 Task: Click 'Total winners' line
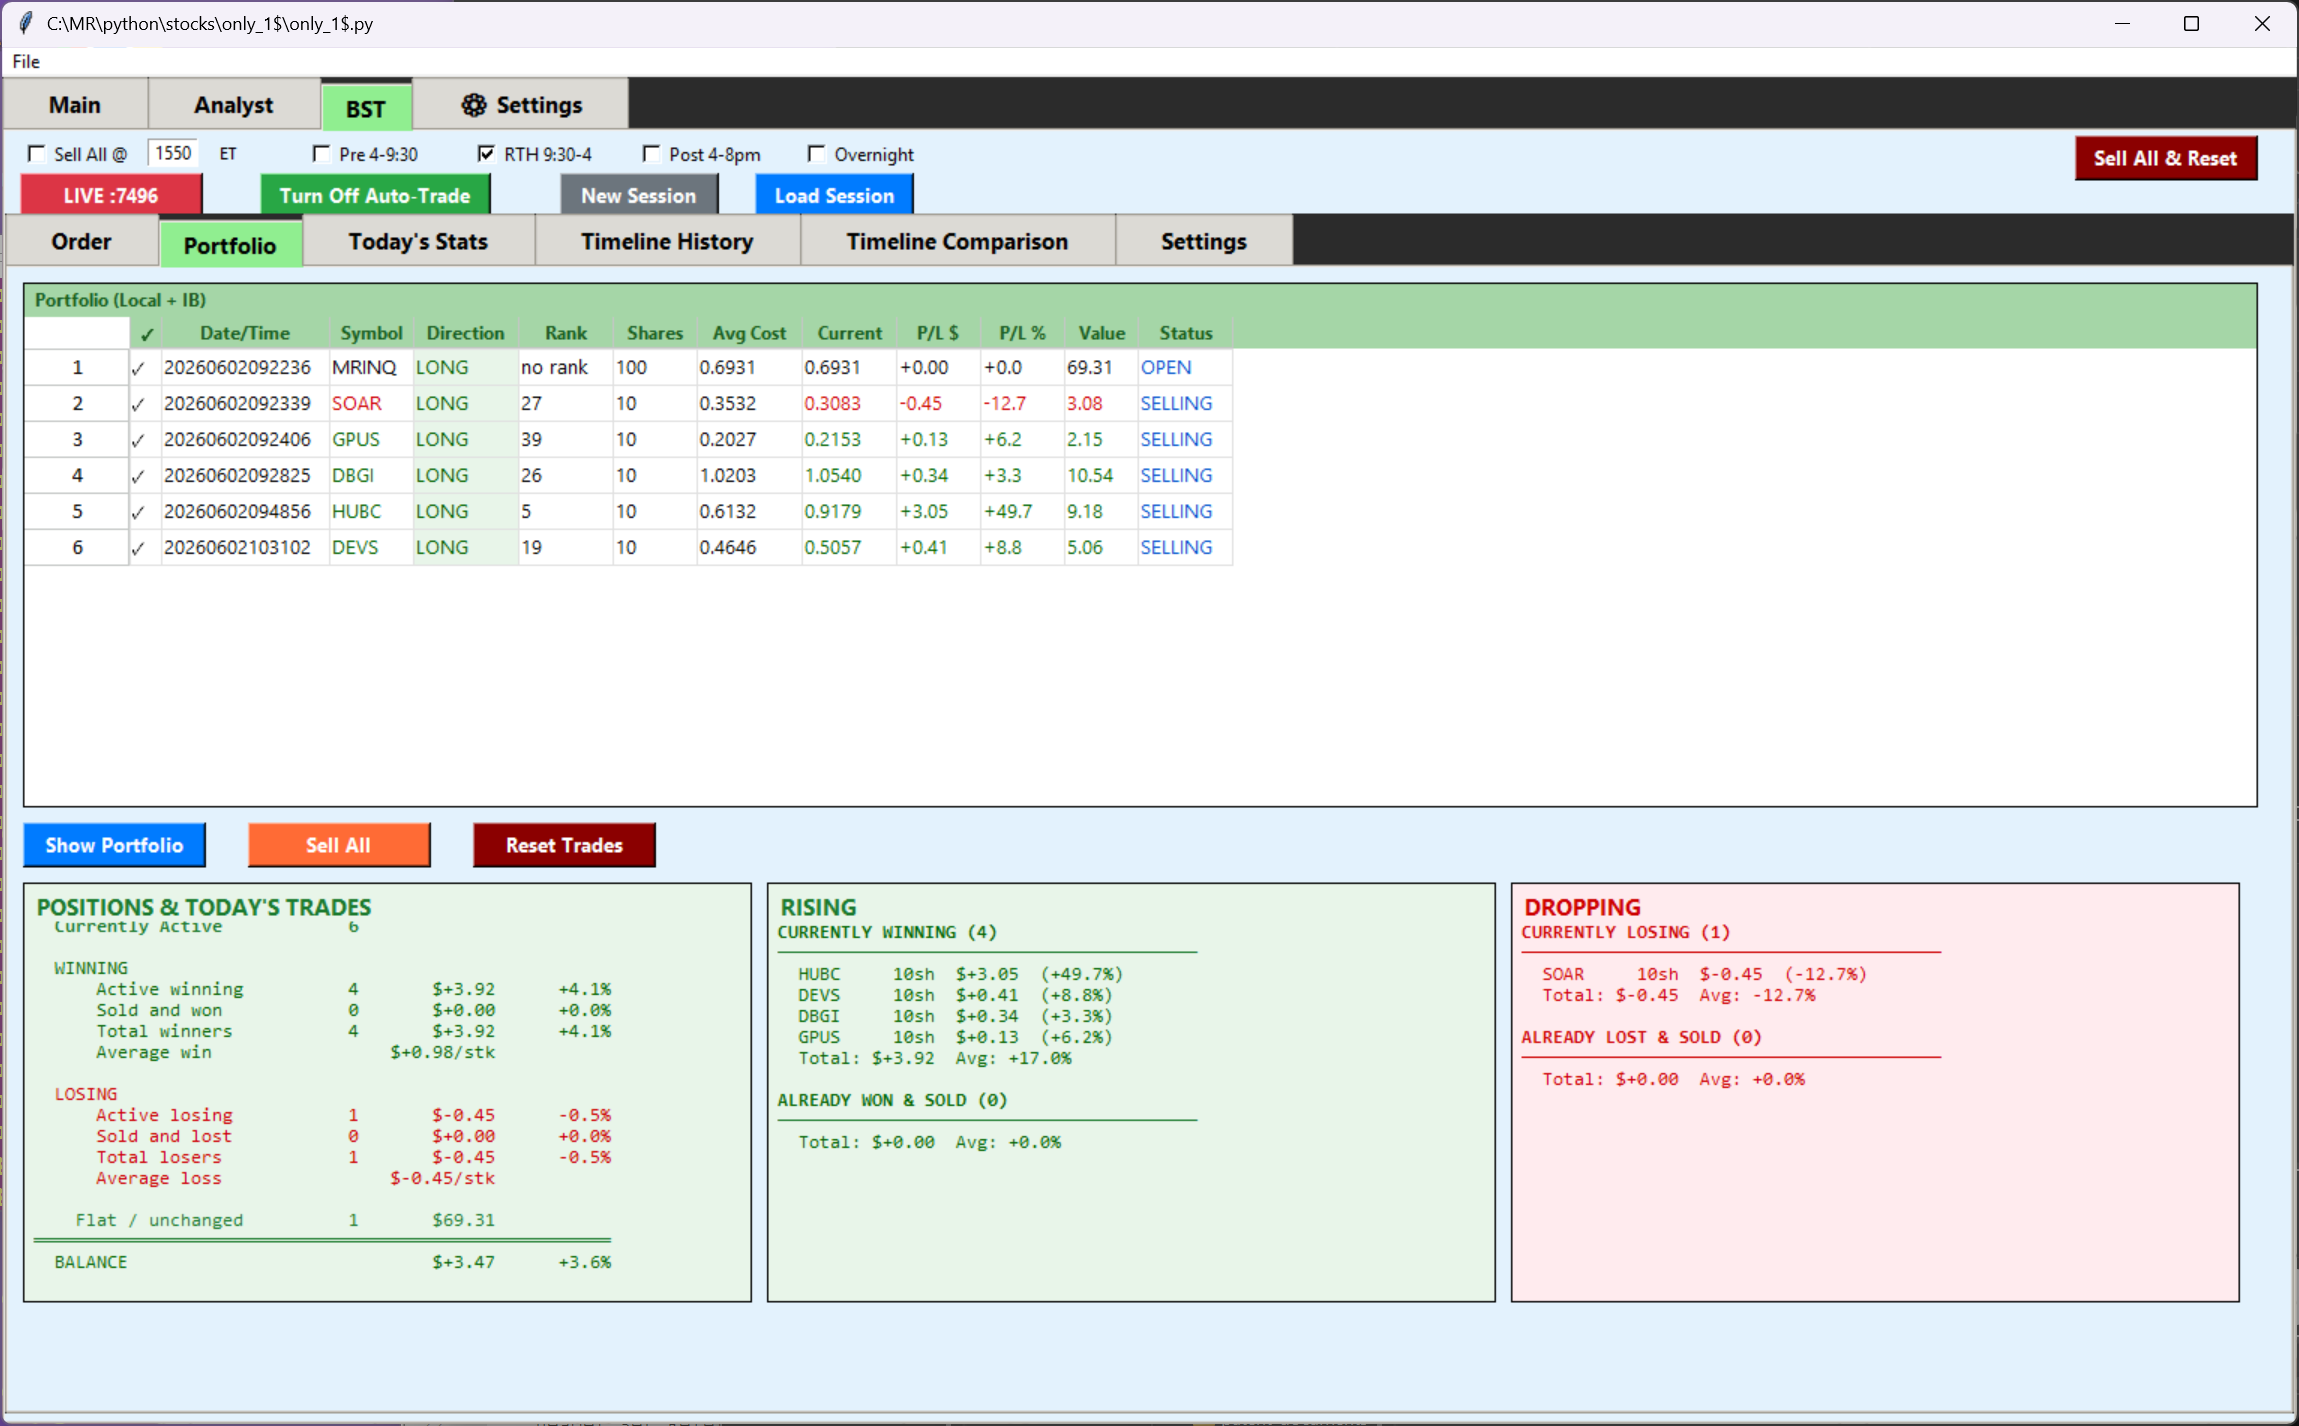353,1031
